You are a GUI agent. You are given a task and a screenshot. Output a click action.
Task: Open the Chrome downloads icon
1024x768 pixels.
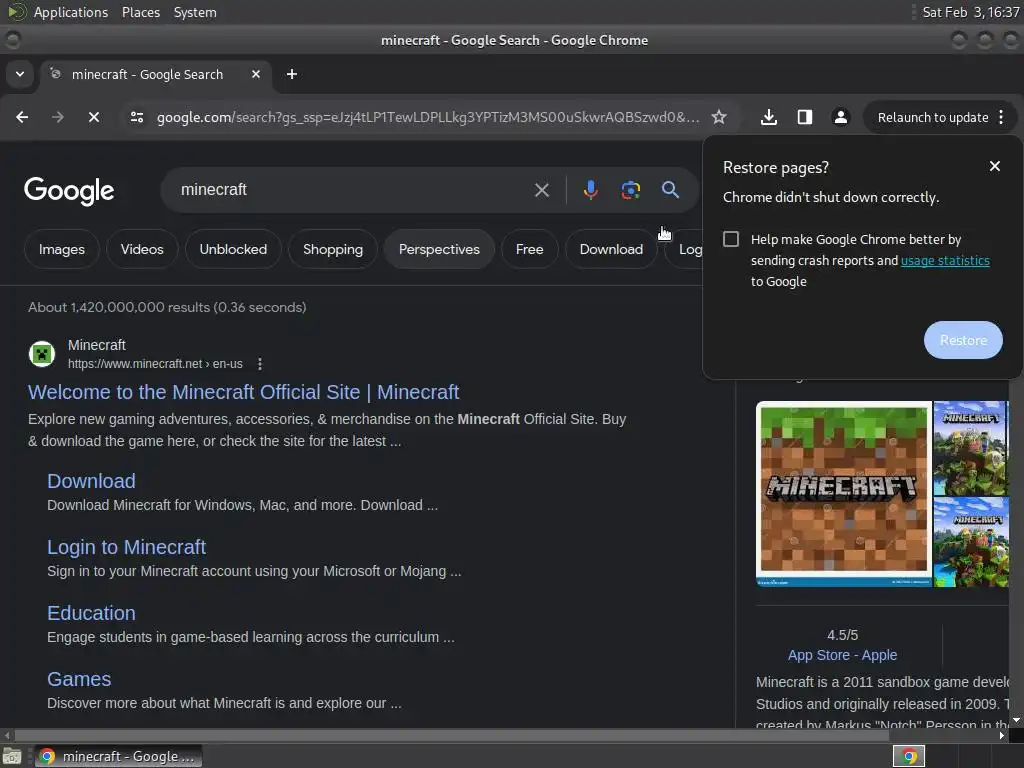coord(769,117)
